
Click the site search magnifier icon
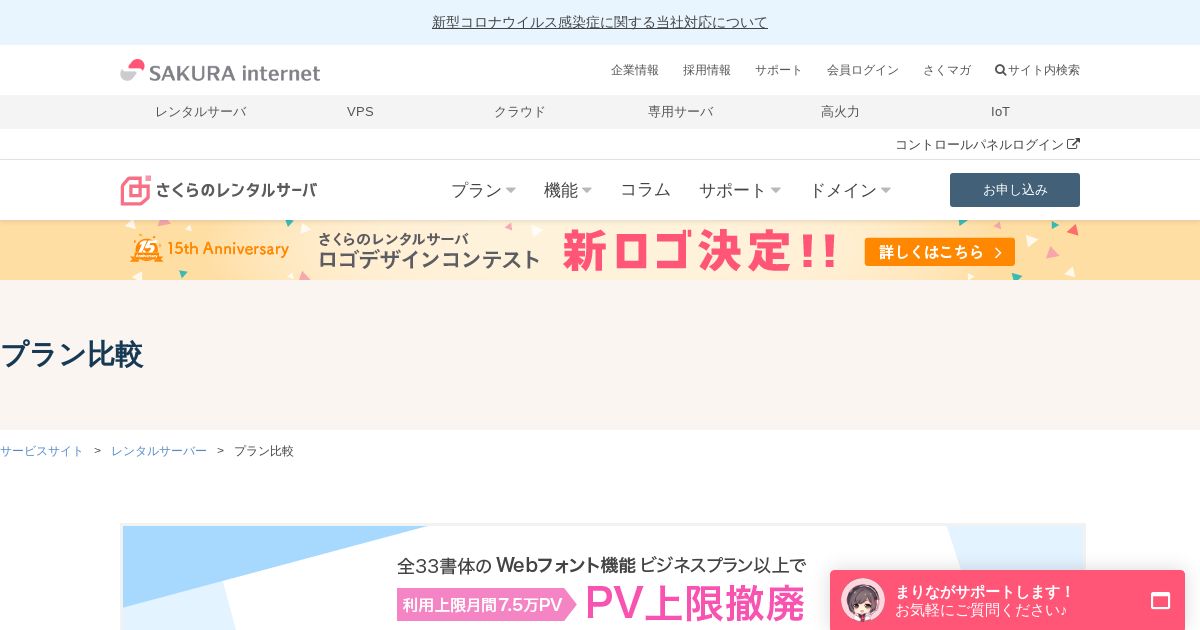point(1000,70)
